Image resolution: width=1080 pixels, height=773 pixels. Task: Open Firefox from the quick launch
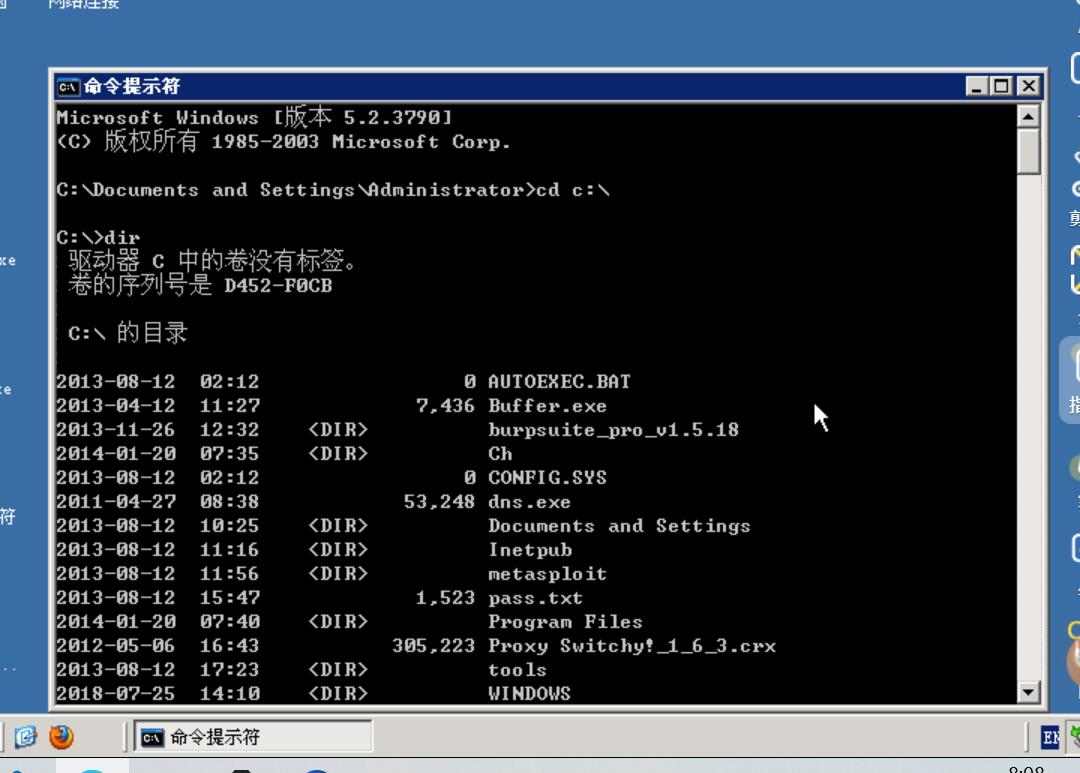pos(61,736)
